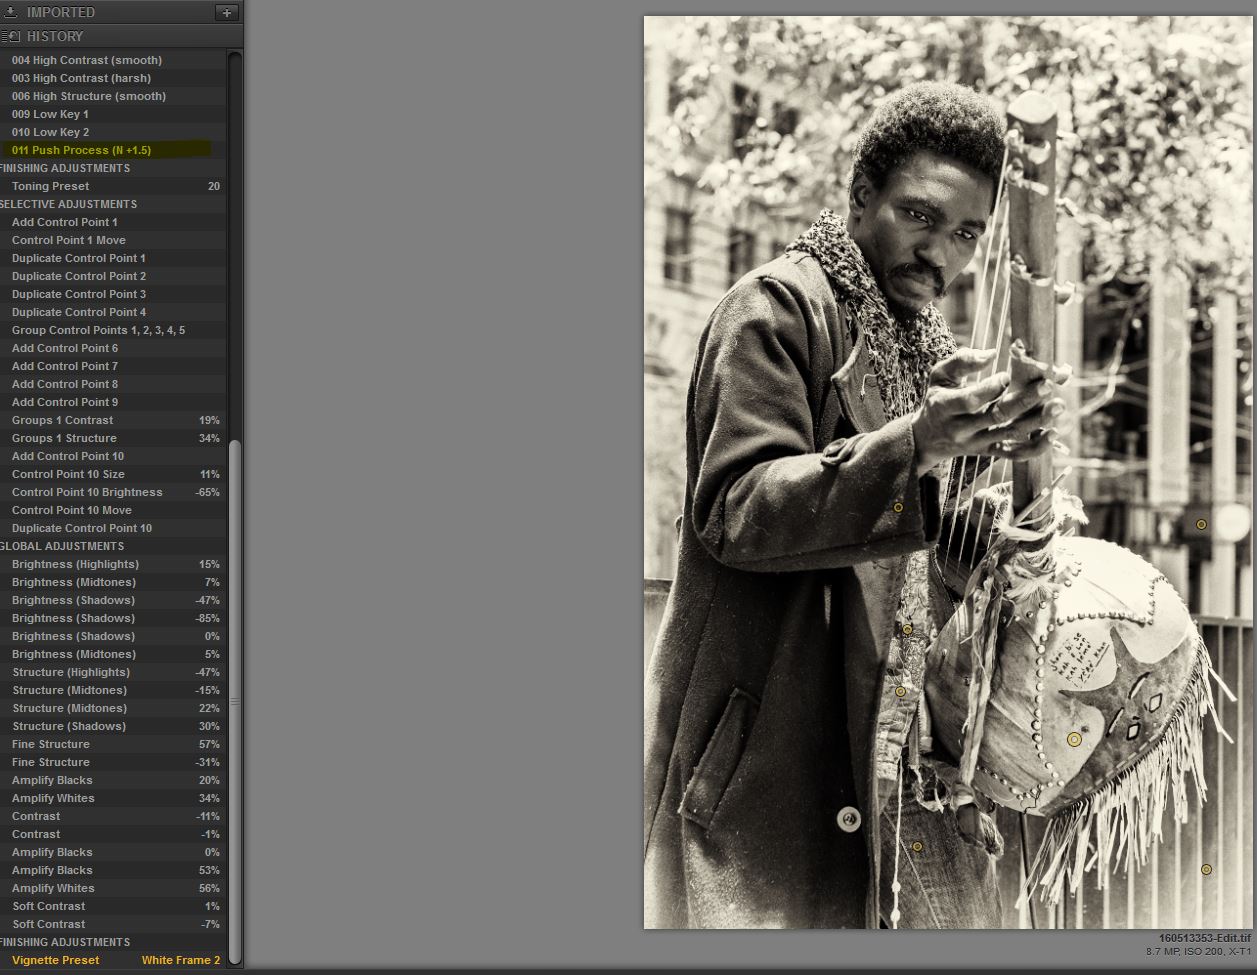The width and height of the screenshot is (1257, 975).
Task: Select control point on the coat sleeve
Action: click(x=898, y=508)
